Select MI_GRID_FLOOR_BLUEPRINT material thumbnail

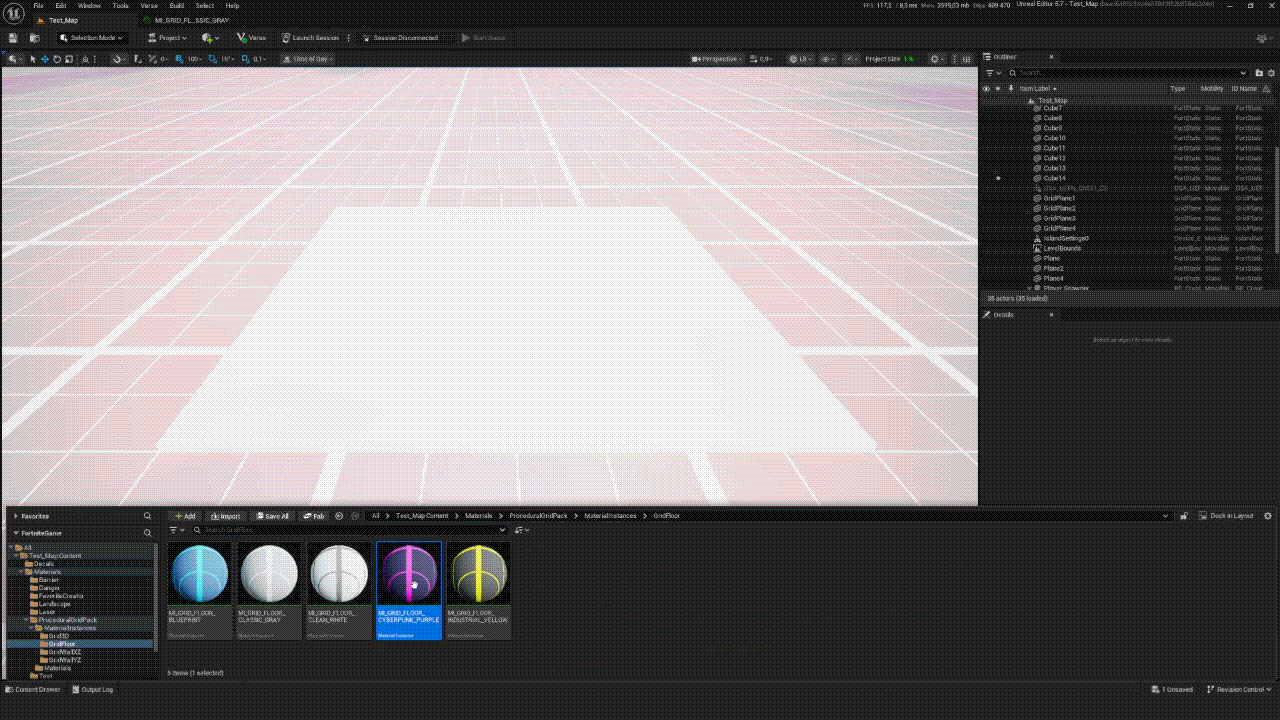click(200, 590)
